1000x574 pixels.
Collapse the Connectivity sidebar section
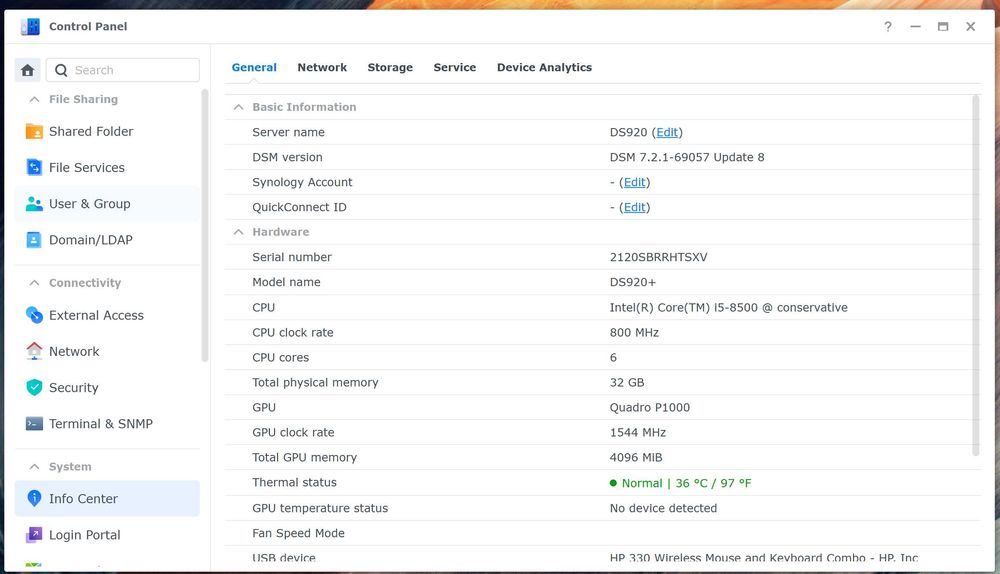pos(34,283)
